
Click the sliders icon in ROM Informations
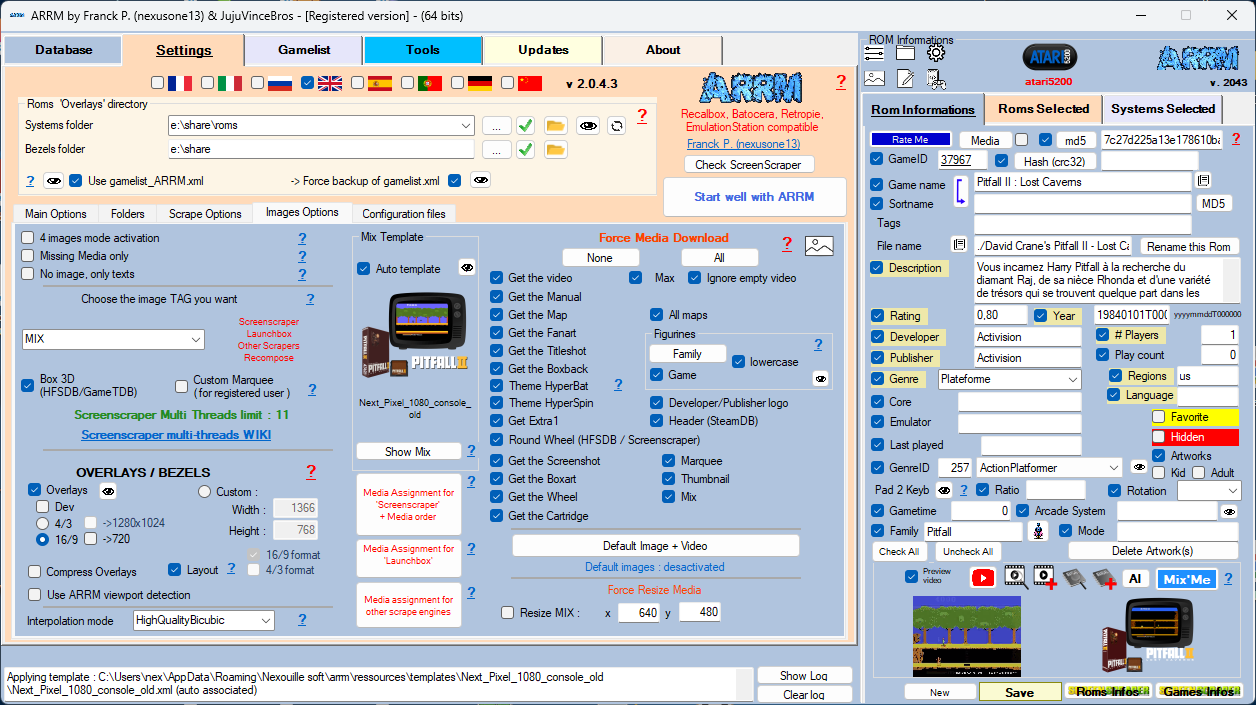pos(874,53)
